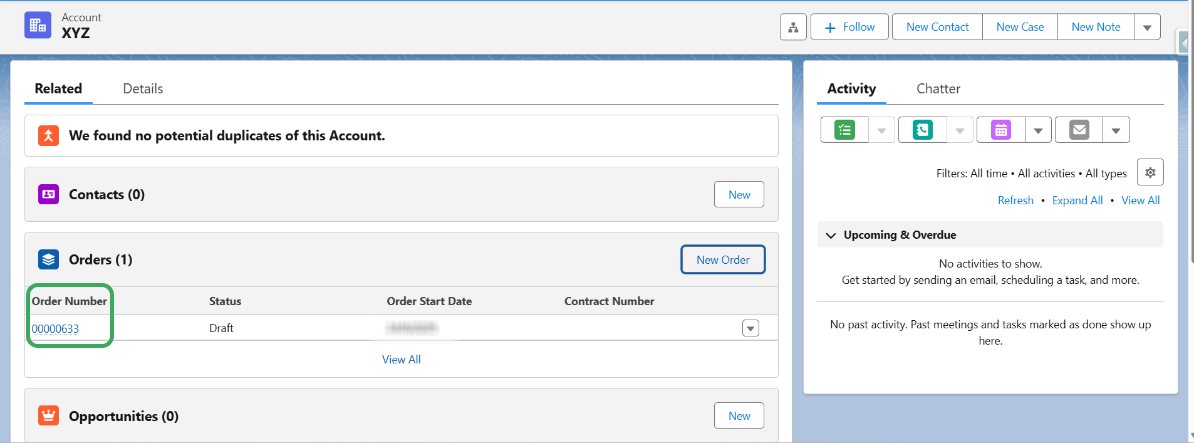
Task: Click the Email envelope icon
Action: [1079, 130]
